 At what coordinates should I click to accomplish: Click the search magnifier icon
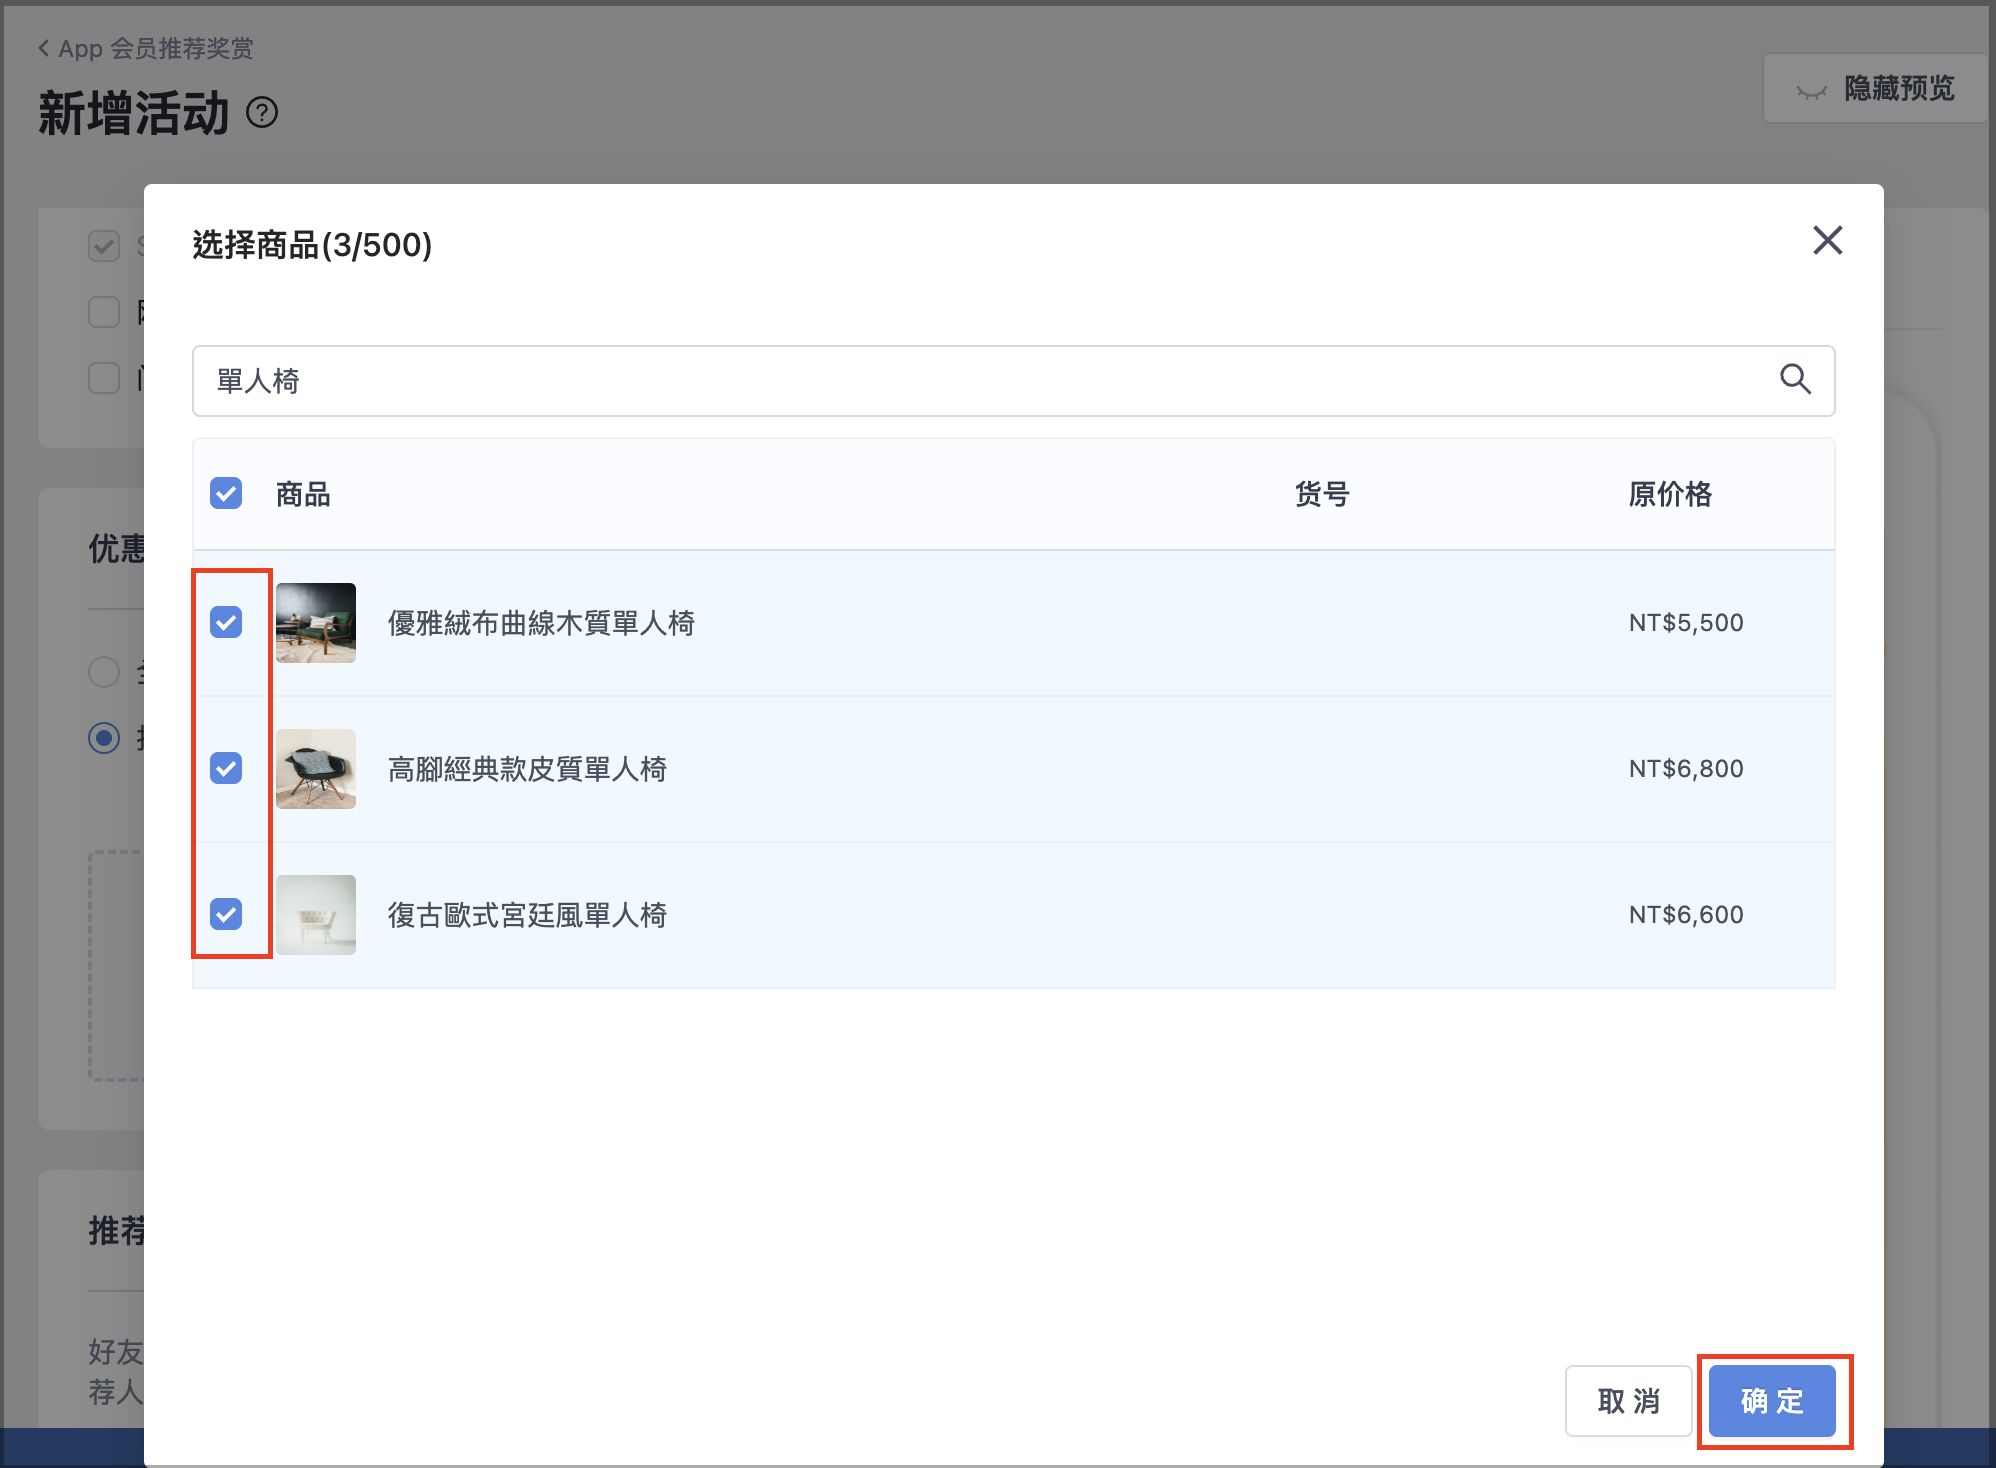[1795, 379]
